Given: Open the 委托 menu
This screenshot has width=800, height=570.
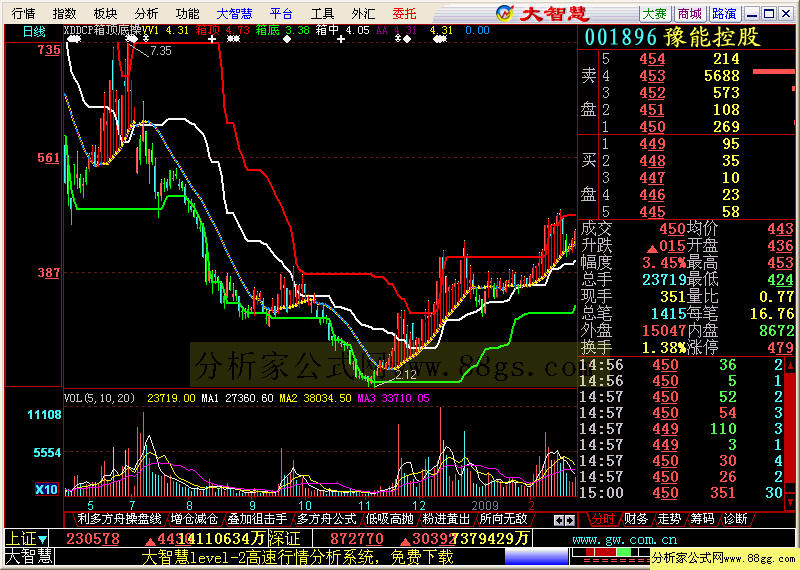Looking at the screenshot, I should pyautogui.click(x=405, y=14).
